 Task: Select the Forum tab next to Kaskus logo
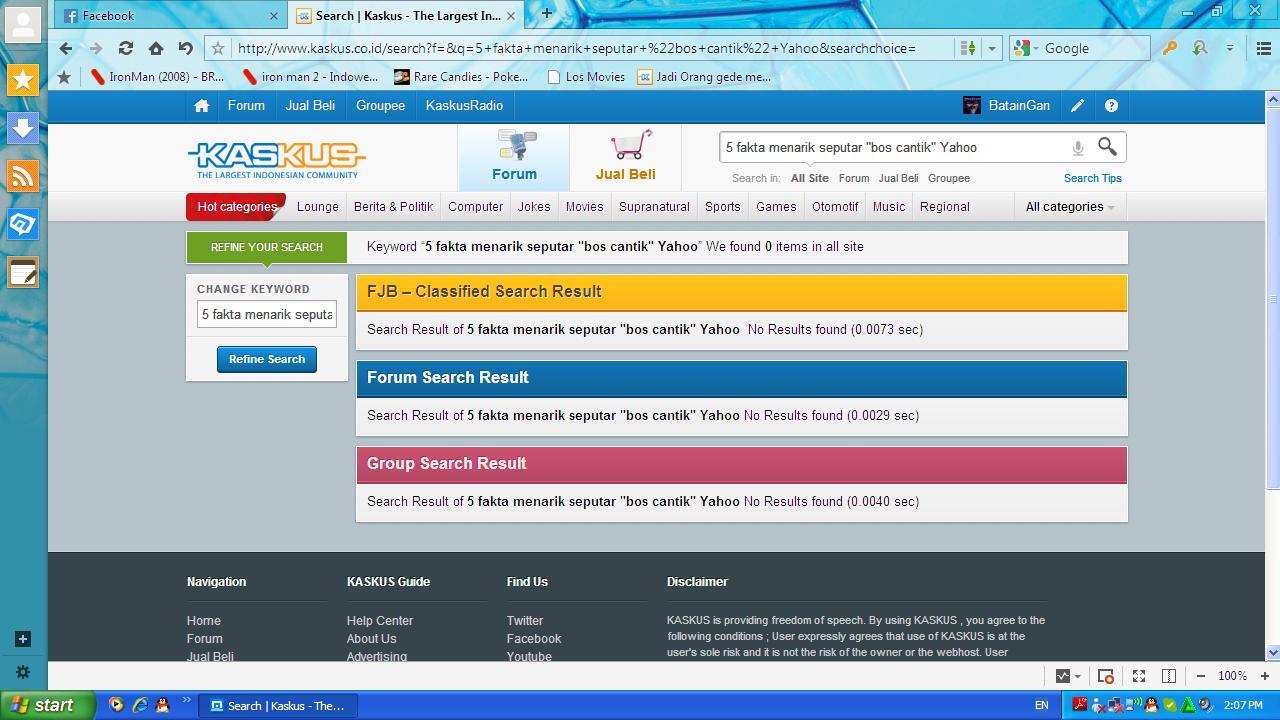[514, 156]
